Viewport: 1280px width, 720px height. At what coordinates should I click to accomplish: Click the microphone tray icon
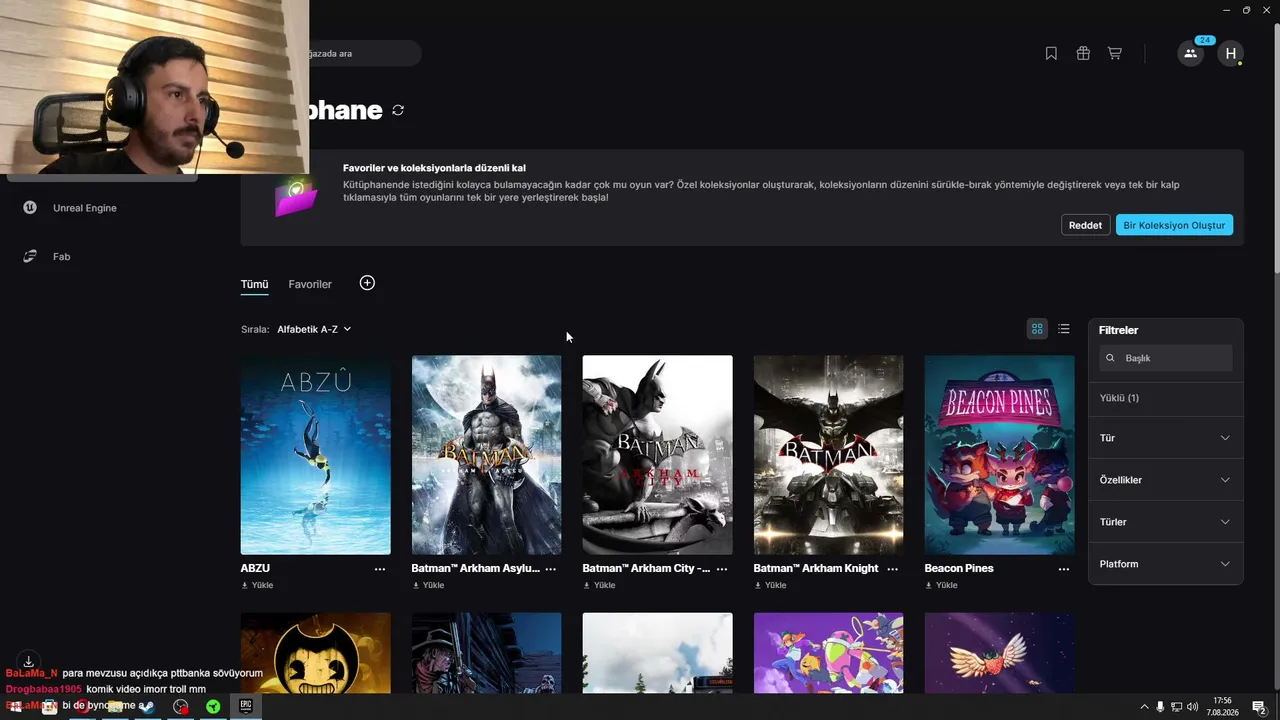pos(1160,707)
